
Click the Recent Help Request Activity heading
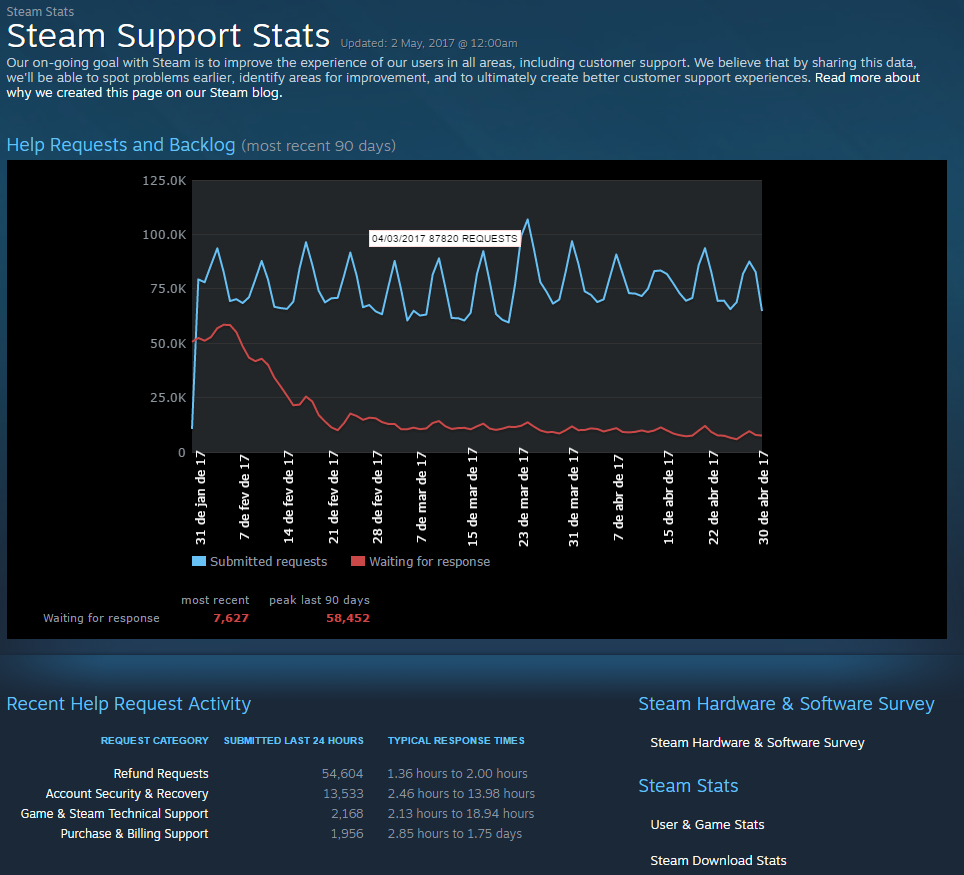coord(128,703)
